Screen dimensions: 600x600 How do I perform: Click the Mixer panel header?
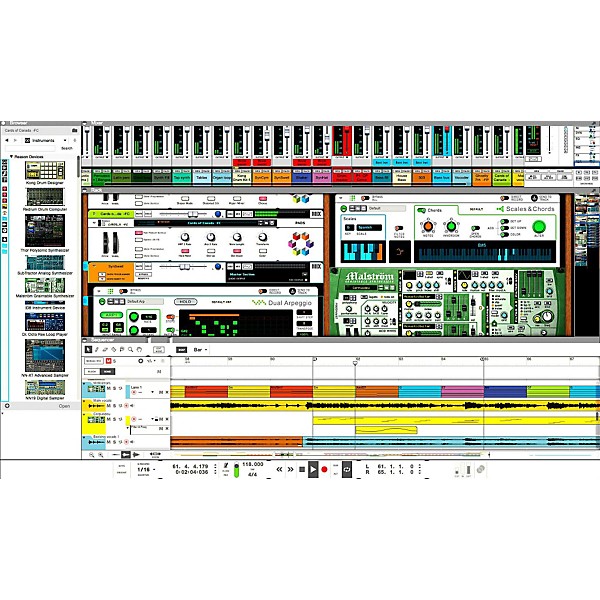(96, 123)
